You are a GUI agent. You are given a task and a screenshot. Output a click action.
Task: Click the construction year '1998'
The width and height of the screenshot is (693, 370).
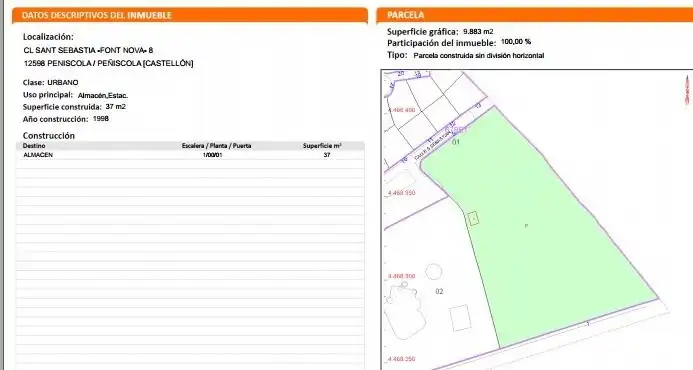(x=101, y=118)
